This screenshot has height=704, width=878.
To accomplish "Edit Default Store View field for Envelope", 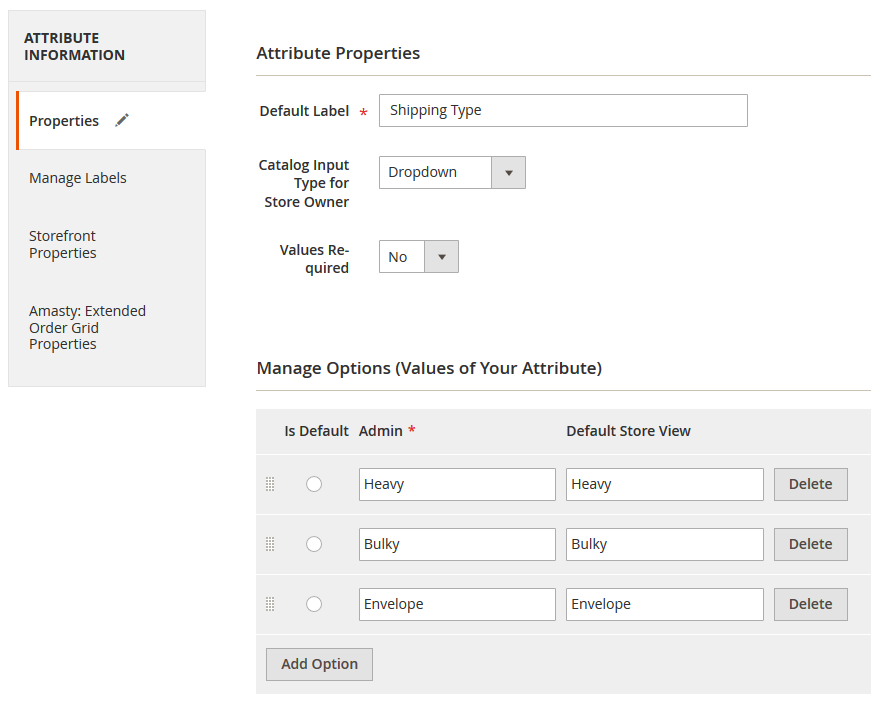I will tap(664, 604).
